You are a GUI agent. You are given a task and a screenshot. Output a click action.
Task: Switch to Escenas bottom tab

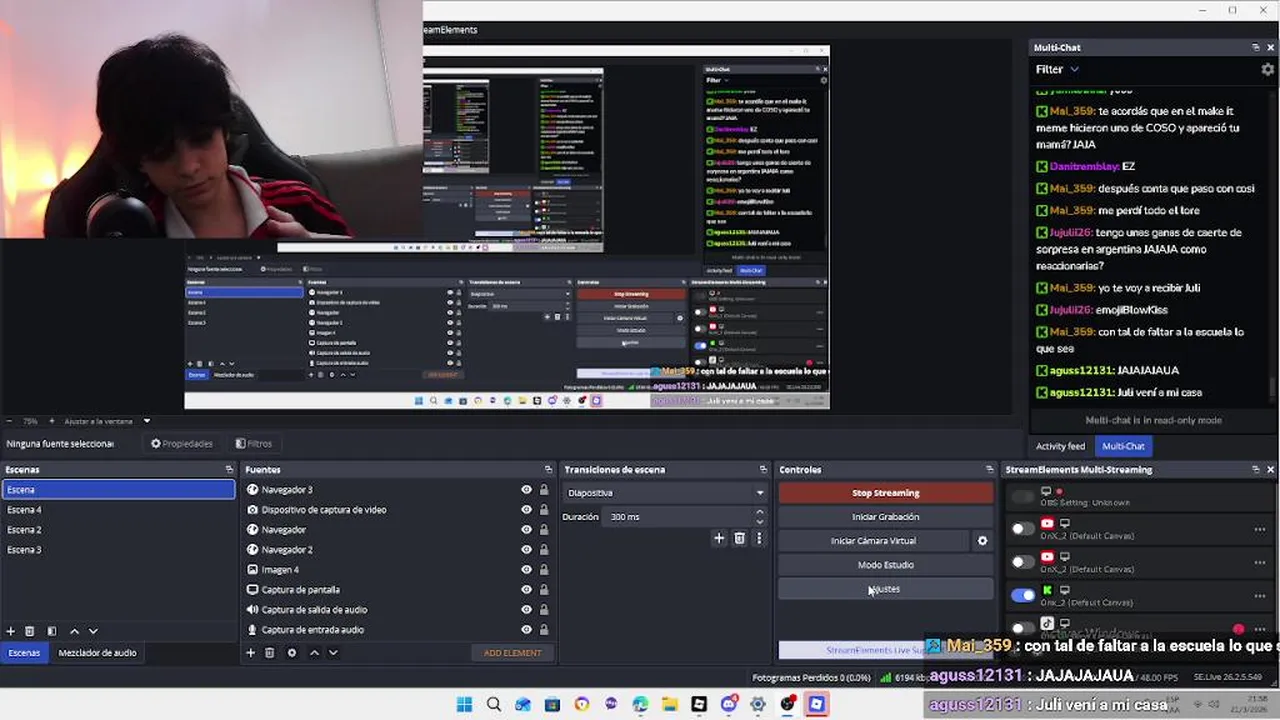[24, 653]
